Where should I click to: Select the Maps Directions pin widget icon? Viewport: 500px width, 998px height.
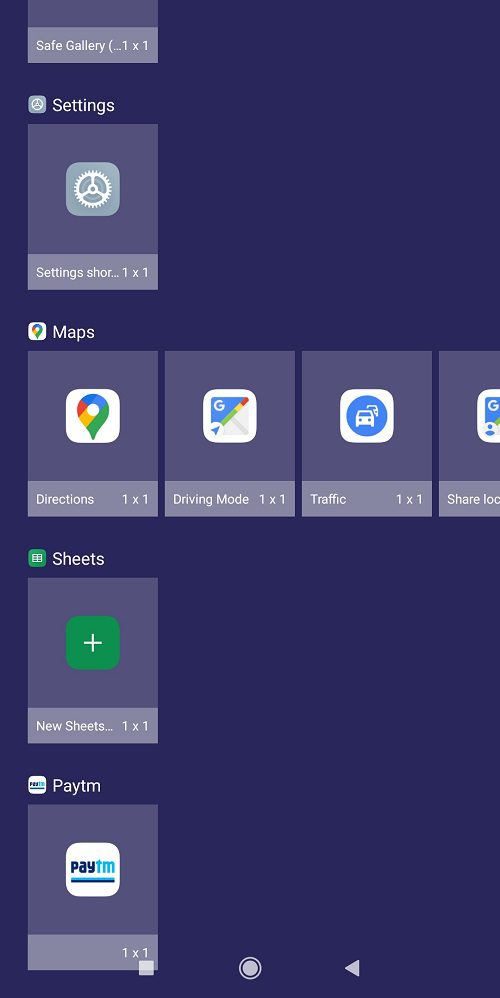(93, 416)
